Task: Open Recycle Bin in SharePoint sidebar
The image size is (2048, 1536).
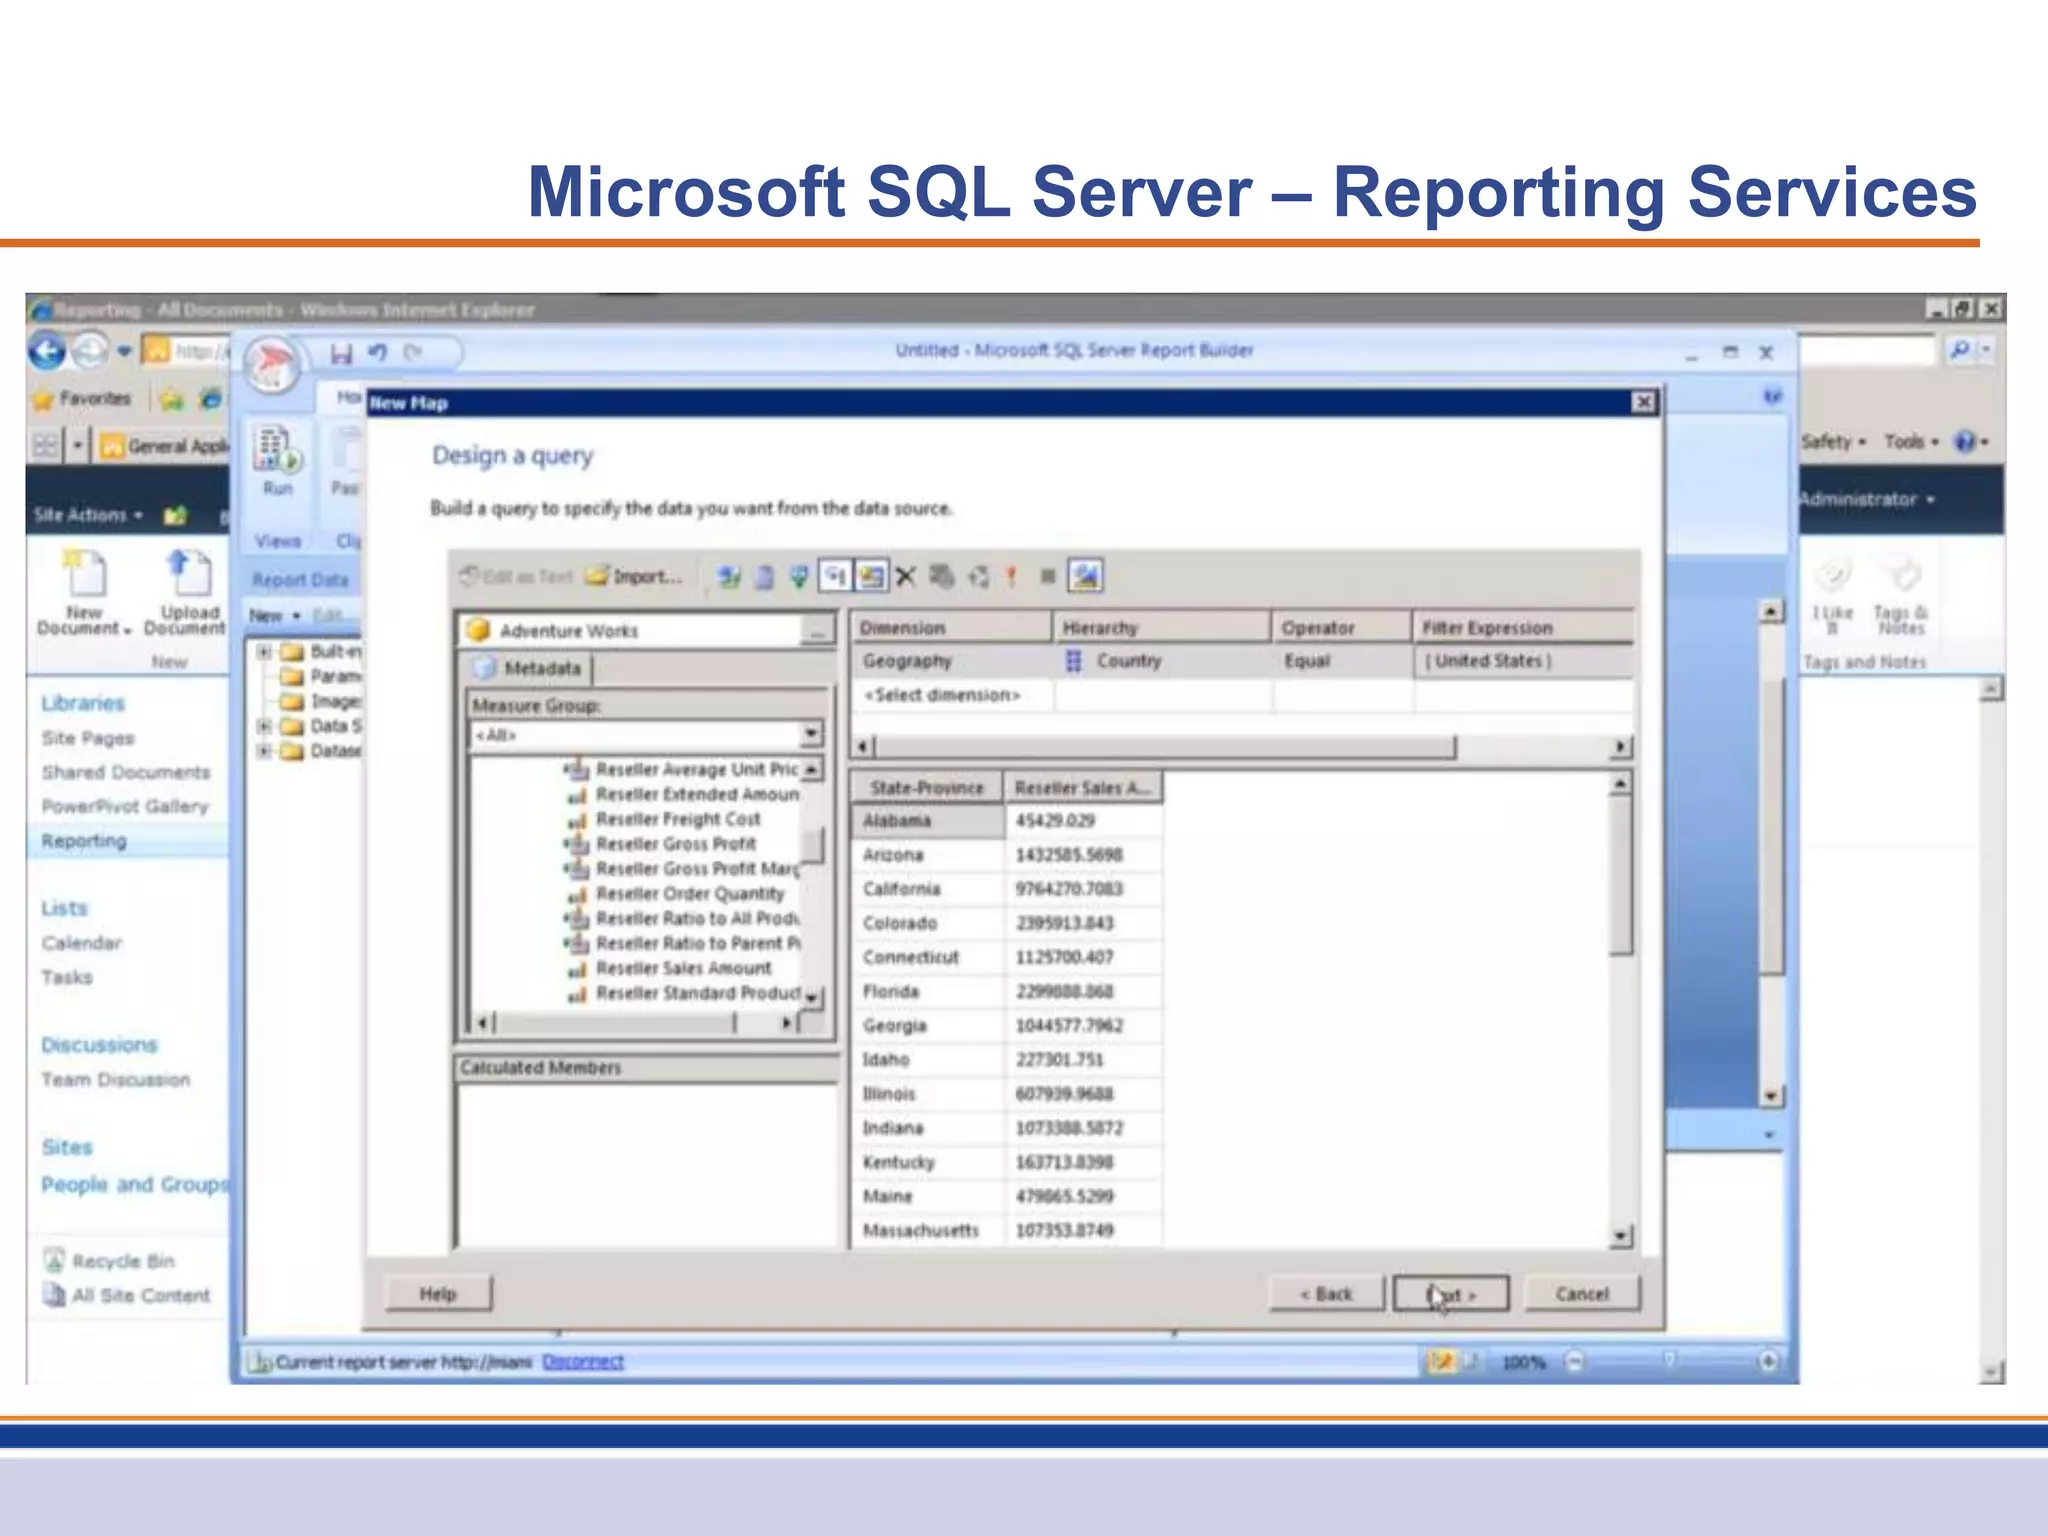Action: [x=110, y=1261]
